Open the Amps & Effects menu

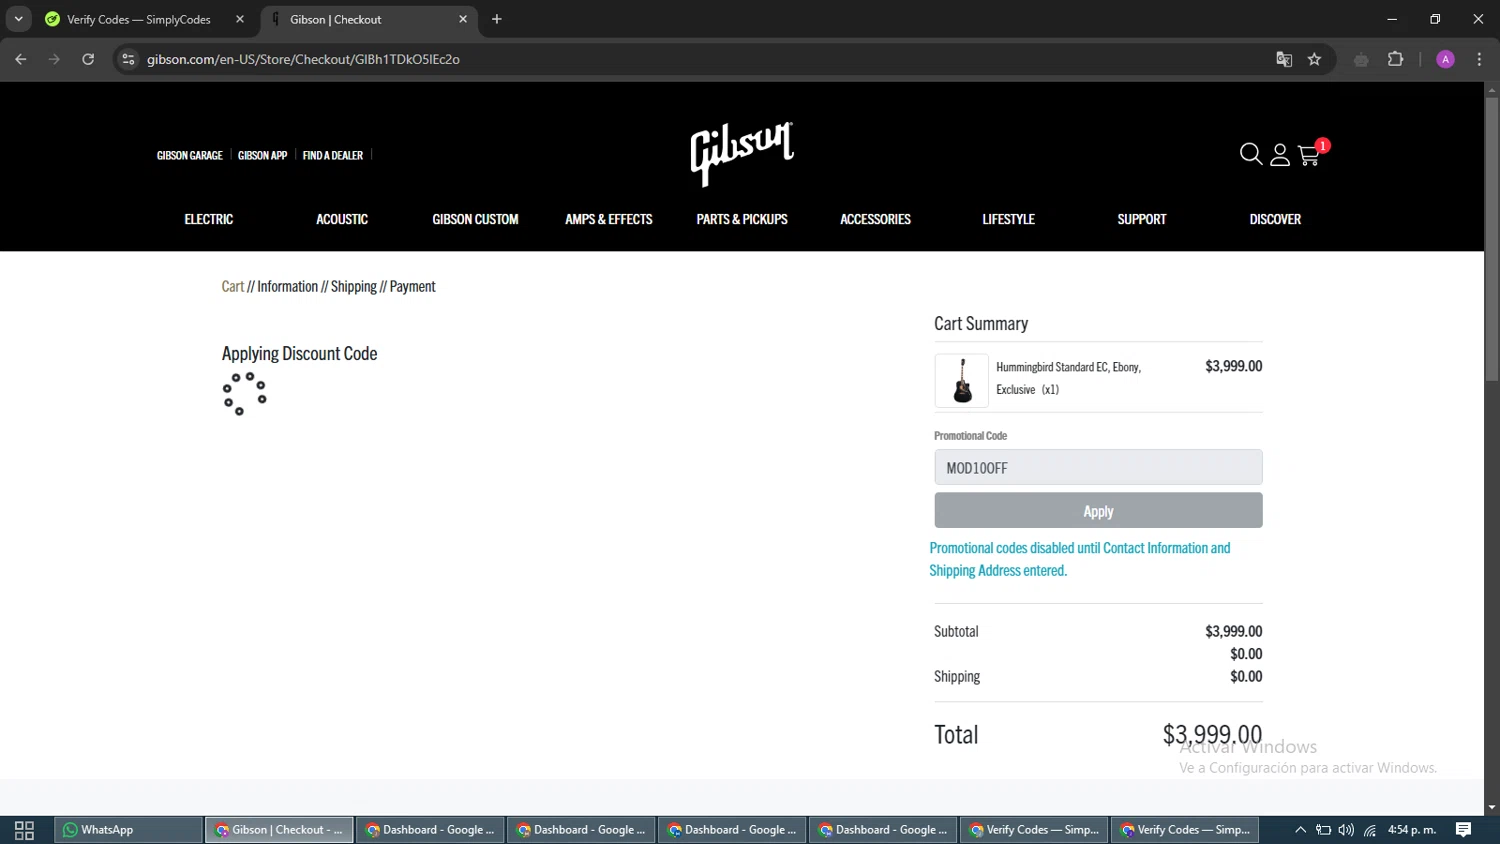coord(609,219)
